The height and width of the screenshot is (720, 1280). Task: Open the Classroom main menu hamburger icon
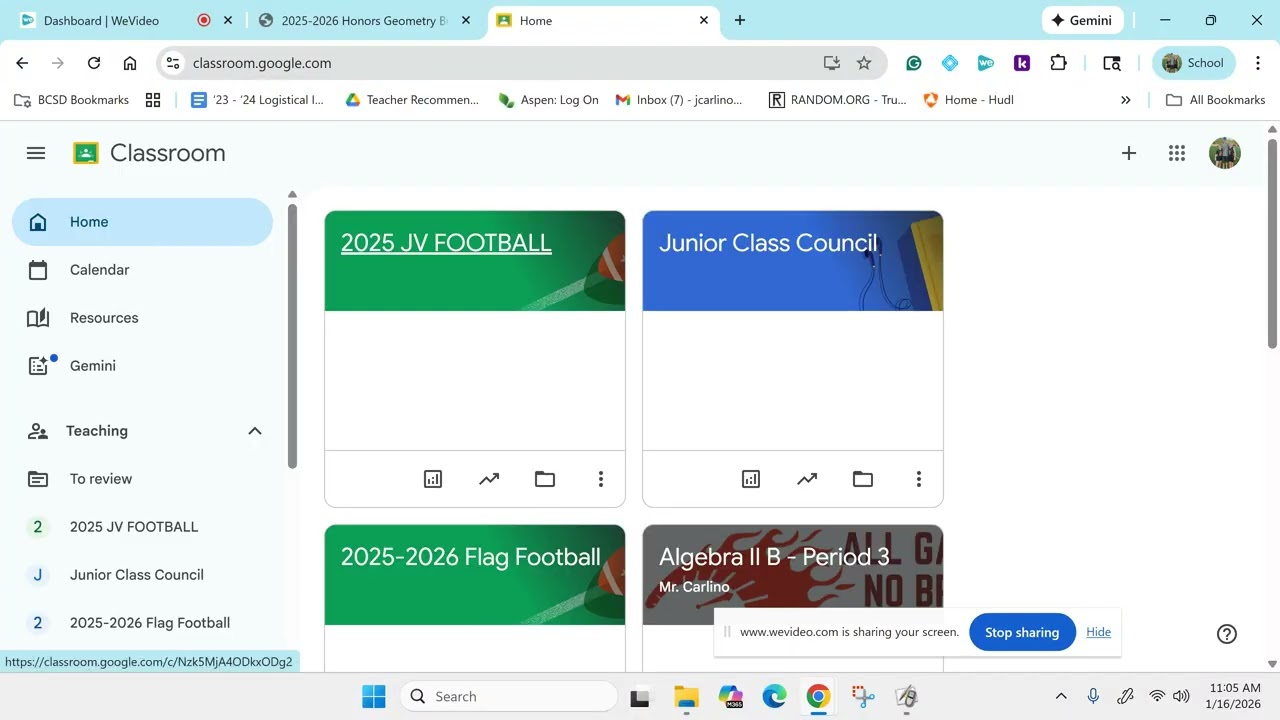tap(36, 153)
